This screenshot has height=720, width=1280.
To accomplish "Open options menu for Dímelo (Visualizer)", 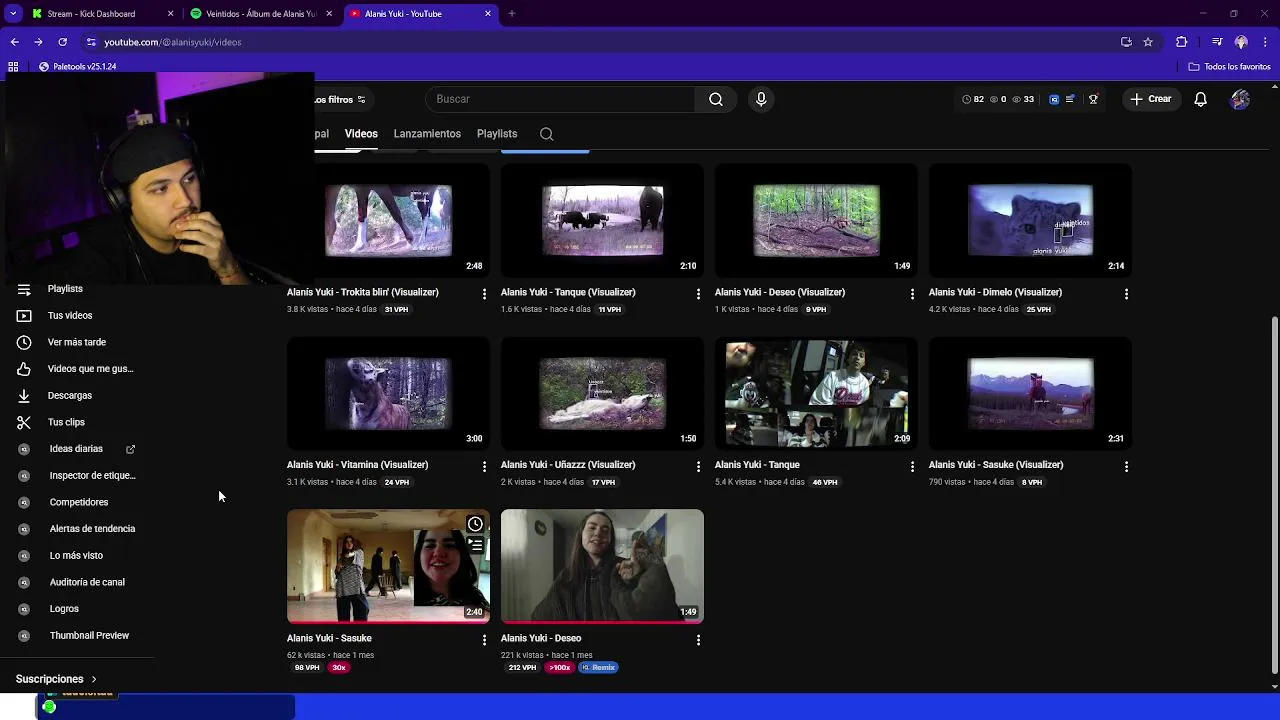I will [1126, 294].
